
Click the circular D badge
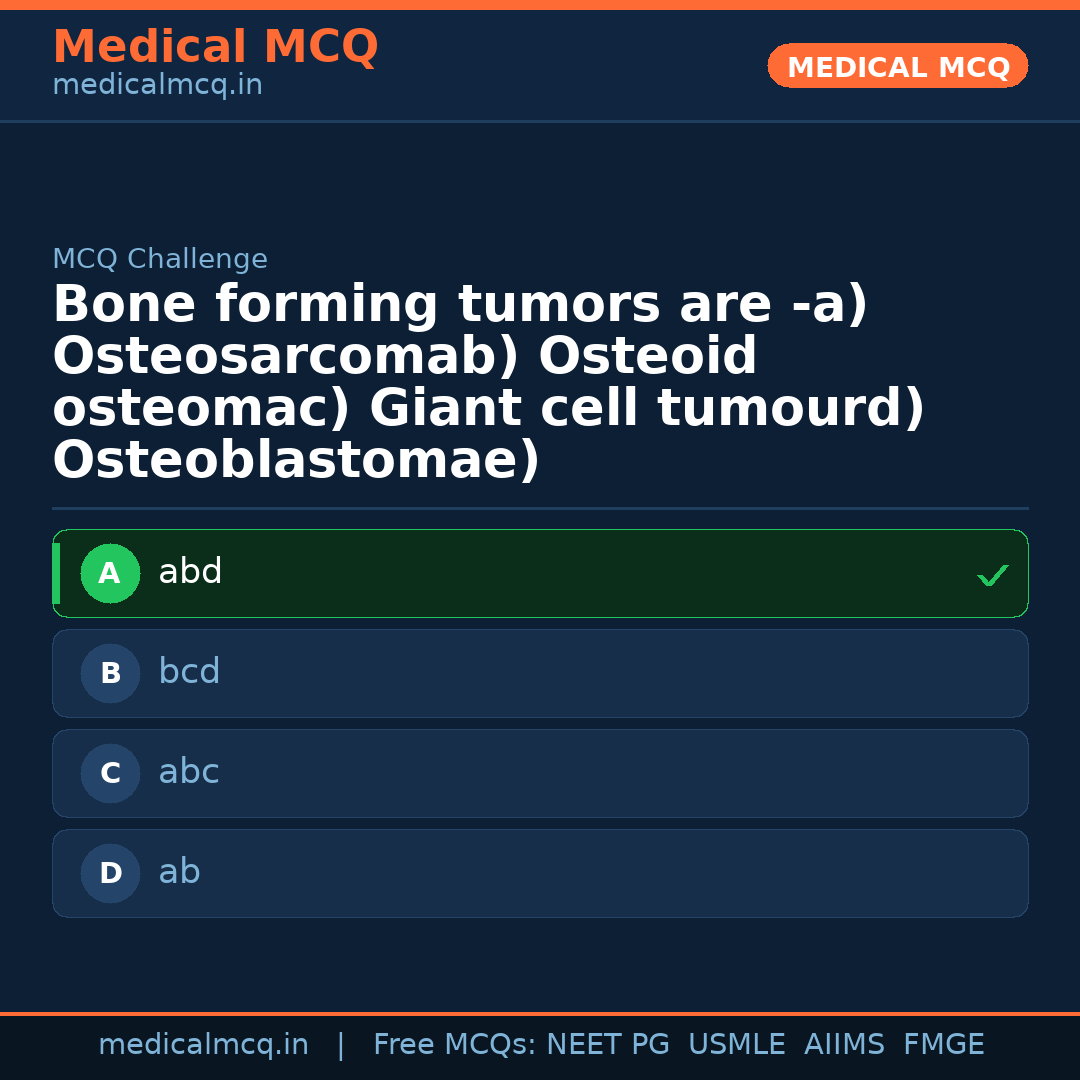[110, 873]
